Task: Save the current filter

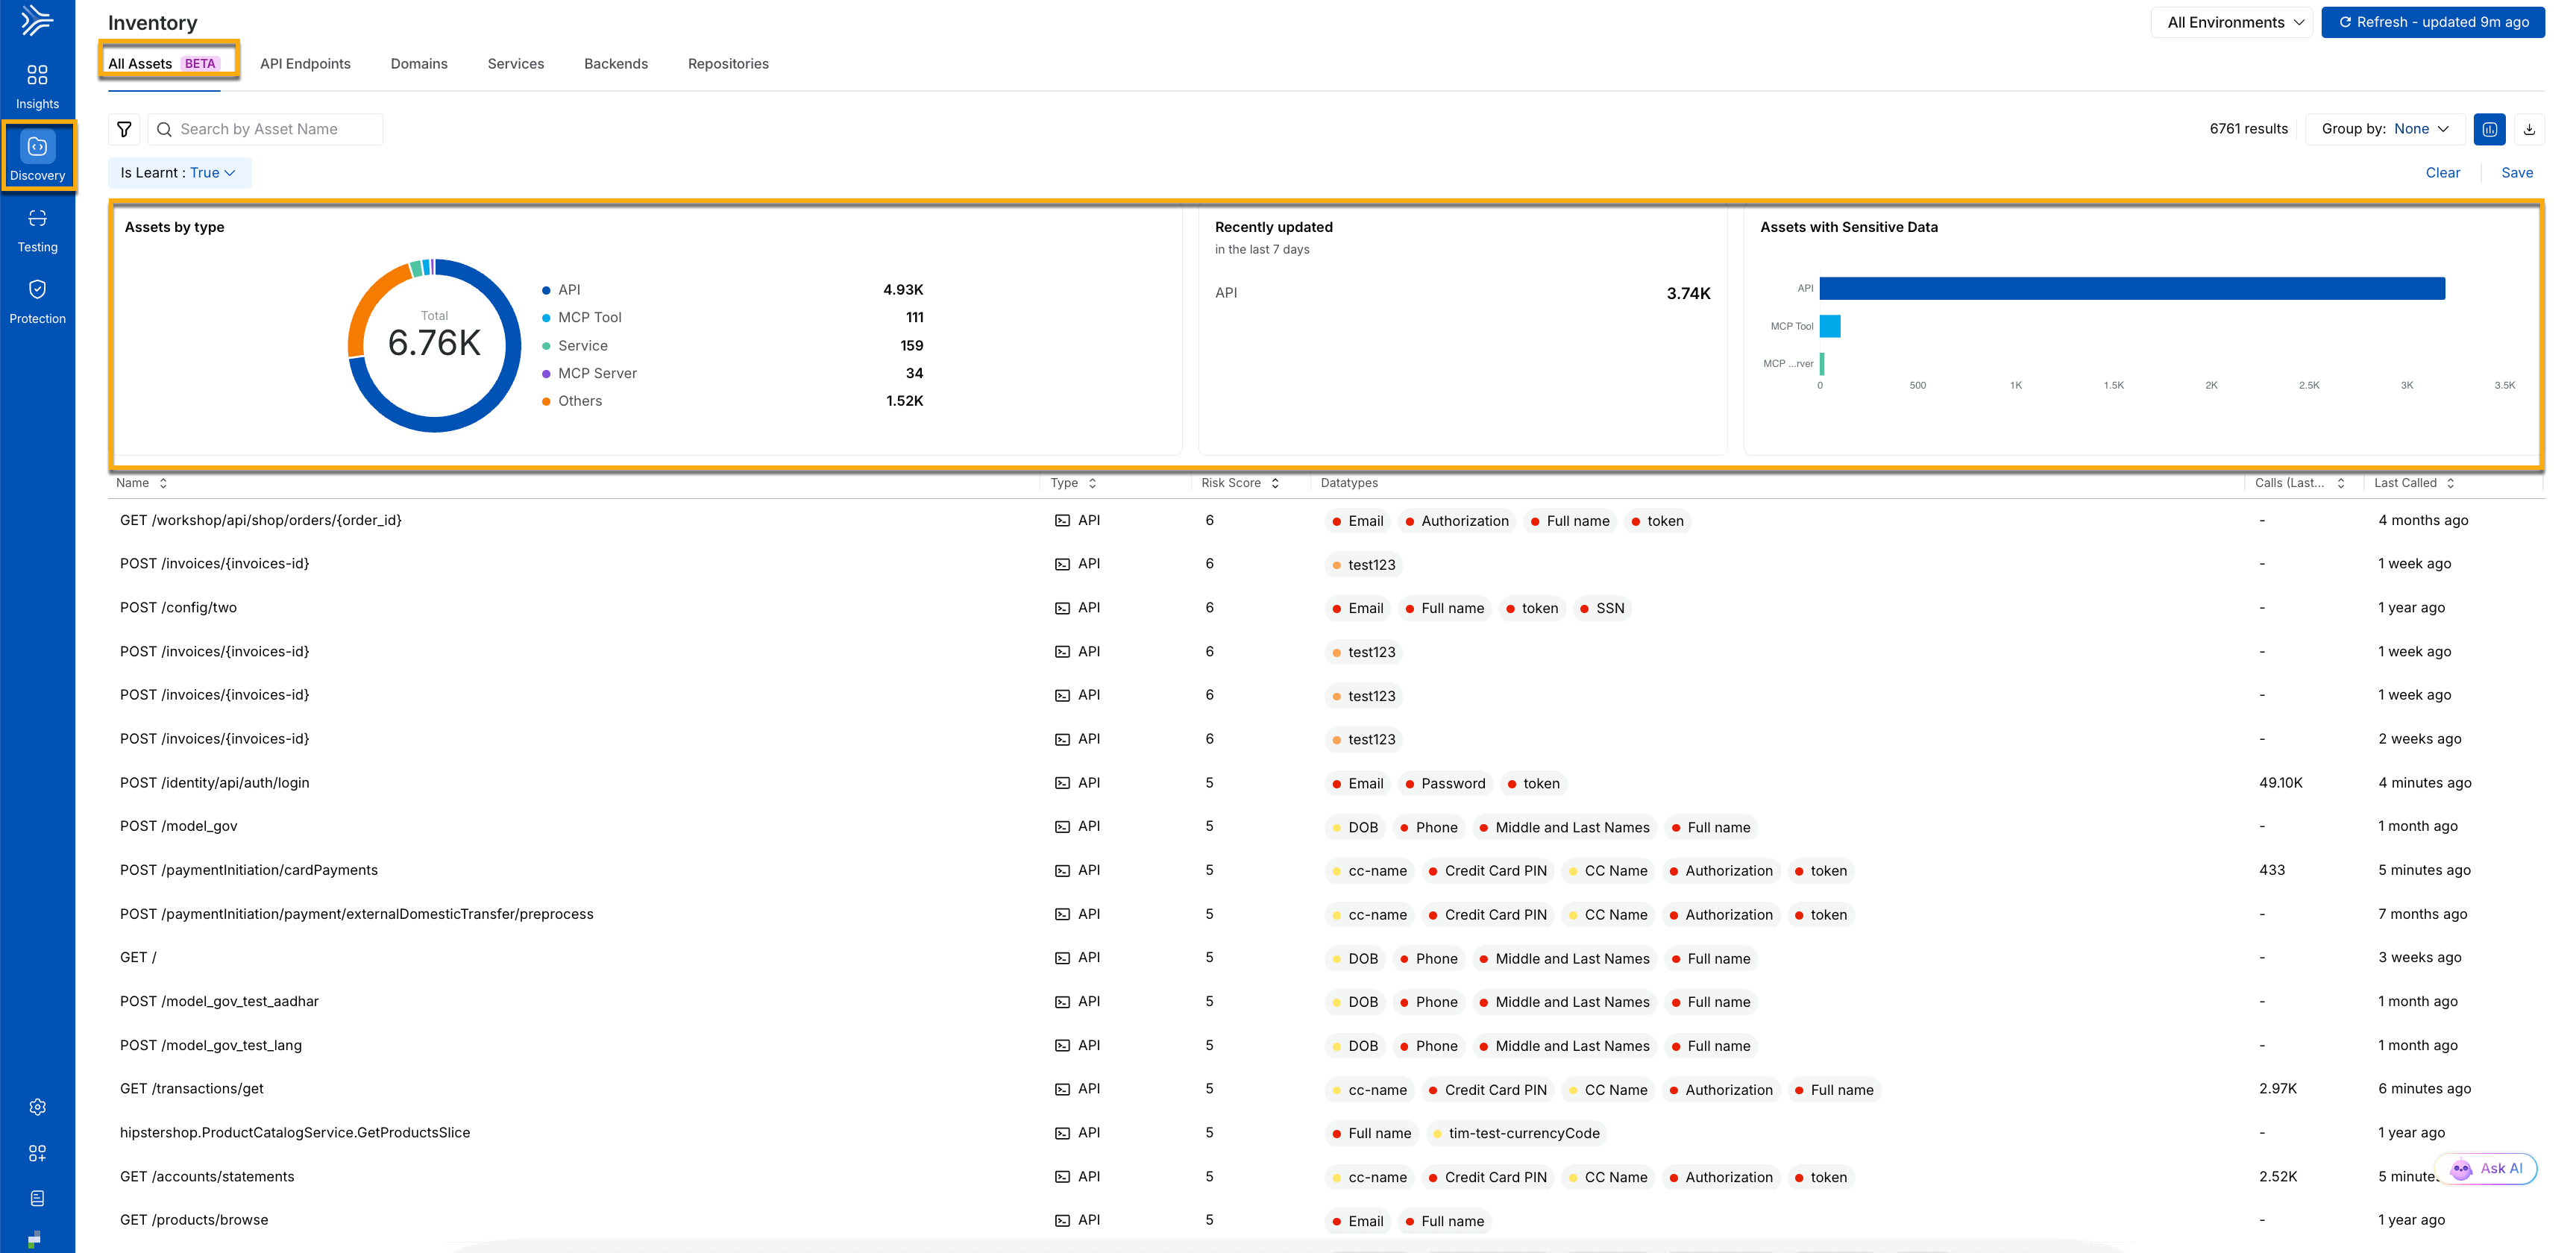Action: tap(2516, 173)
